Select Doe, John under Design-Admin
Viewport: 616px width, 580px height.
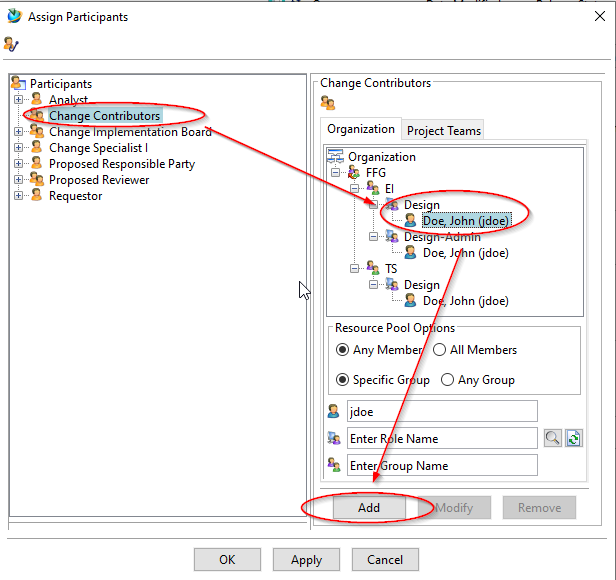coord(465,253)
